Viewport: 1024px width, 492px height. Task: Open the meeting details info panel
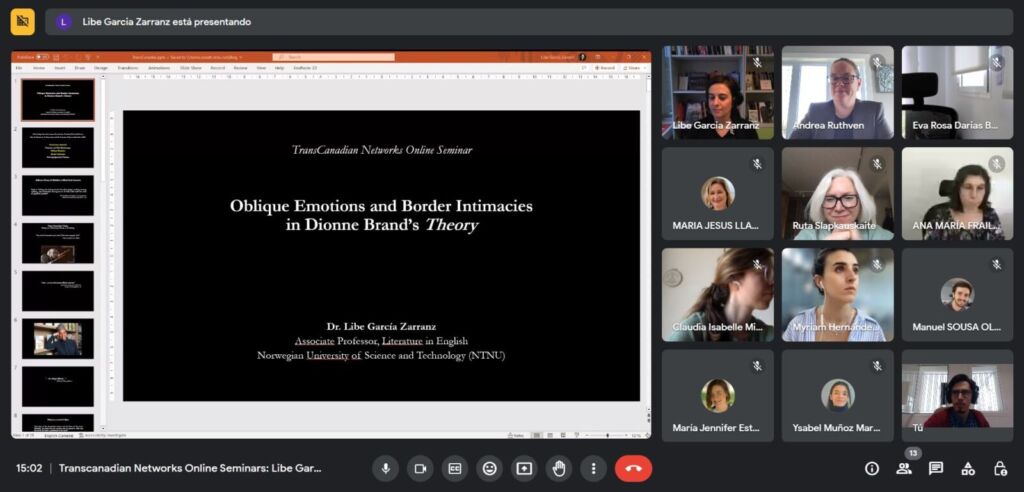pyautogui.click(x=872, y=468)
